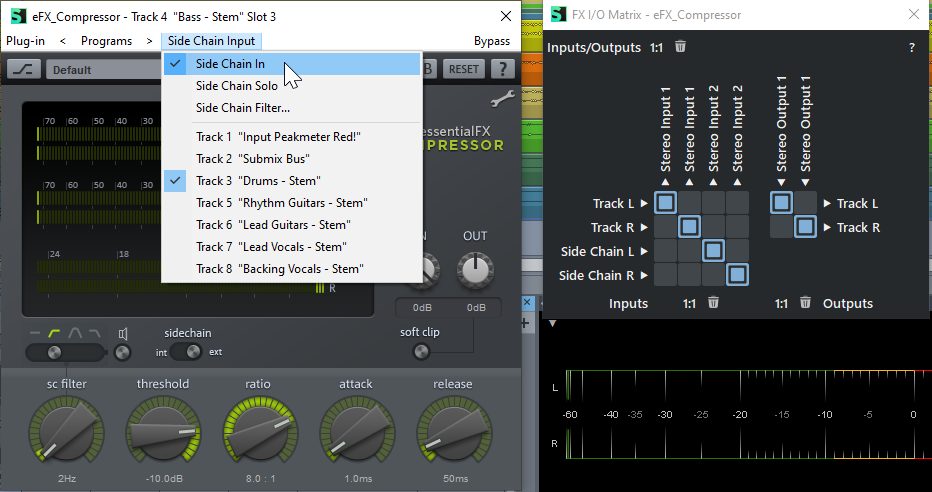The image size is (932, 492).
Task: Click the release knob
Action: 452,432
